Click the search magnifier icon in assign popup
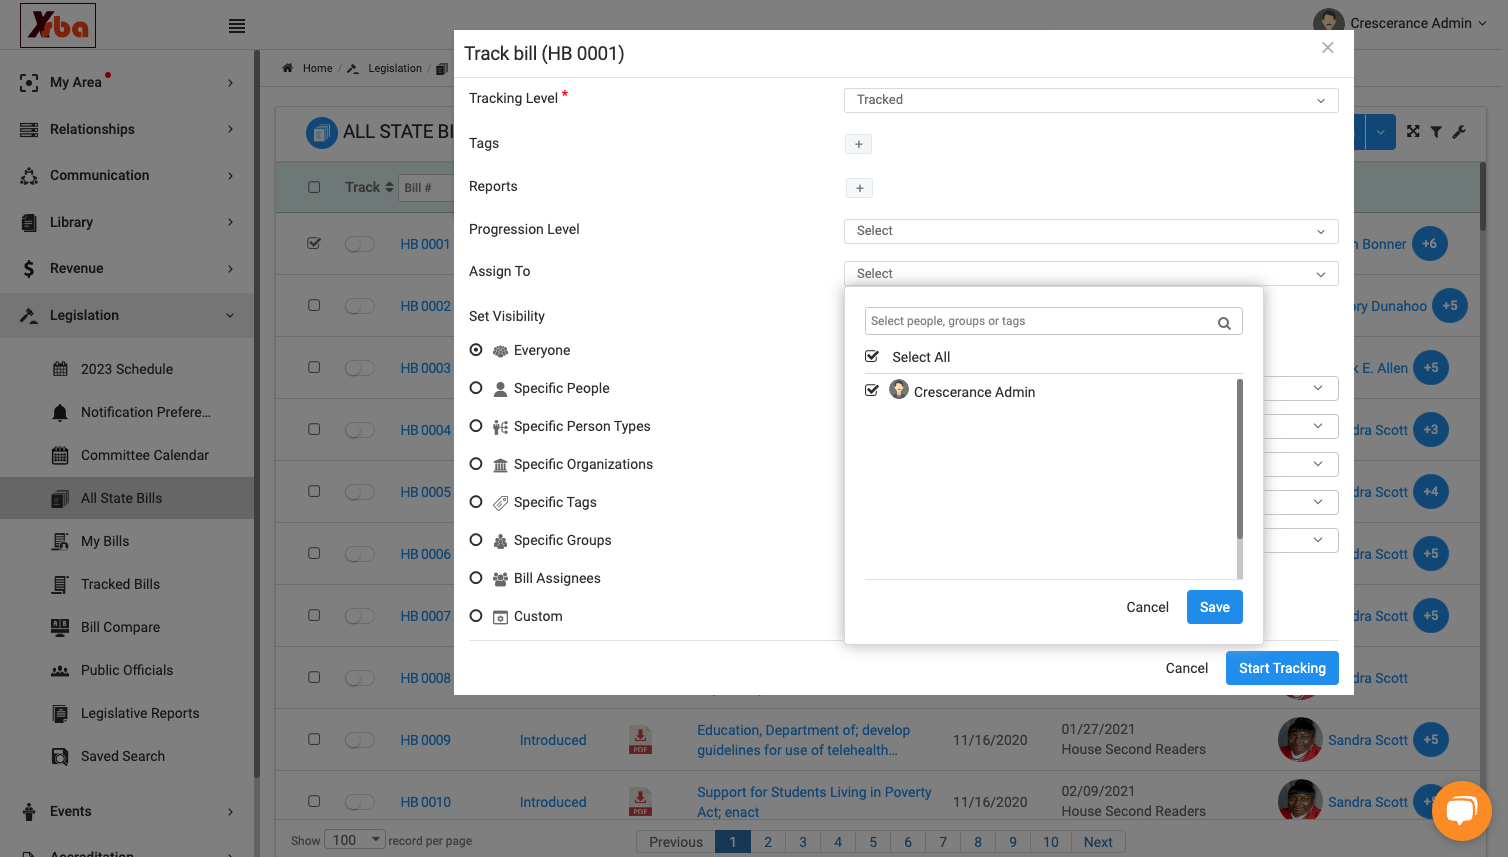The image size is (1508, 857). tap(1224, 322)
